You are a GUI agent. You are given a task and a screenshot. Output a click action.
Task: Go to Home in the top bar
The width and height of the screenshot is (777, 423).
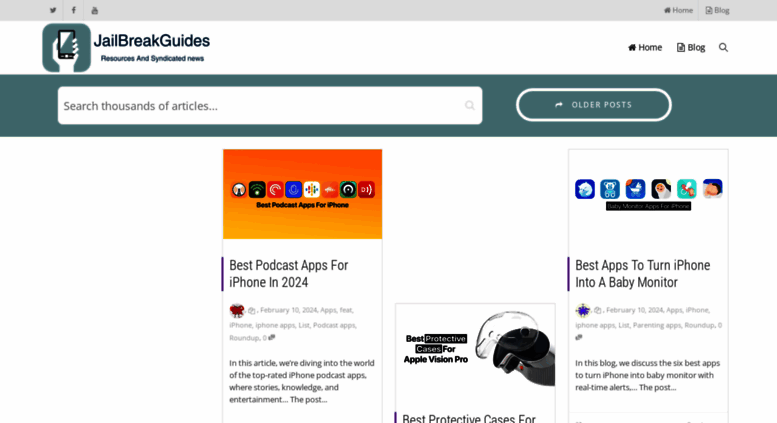click(678, 10)
